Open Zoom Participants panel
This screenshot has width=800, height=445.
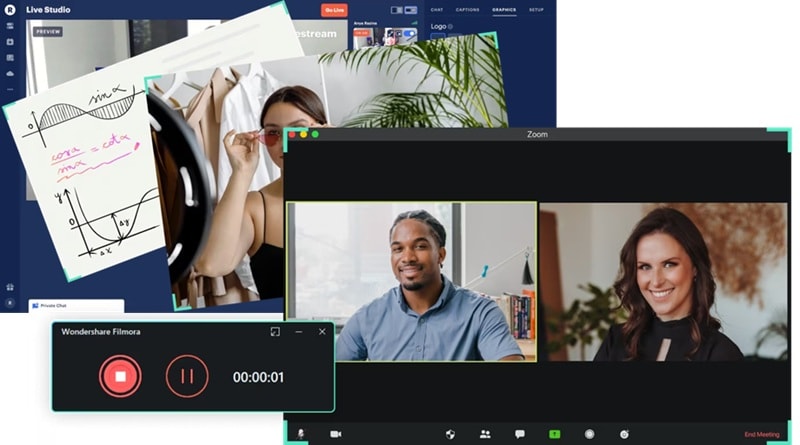pyautogui.click(x=485, y=434)
